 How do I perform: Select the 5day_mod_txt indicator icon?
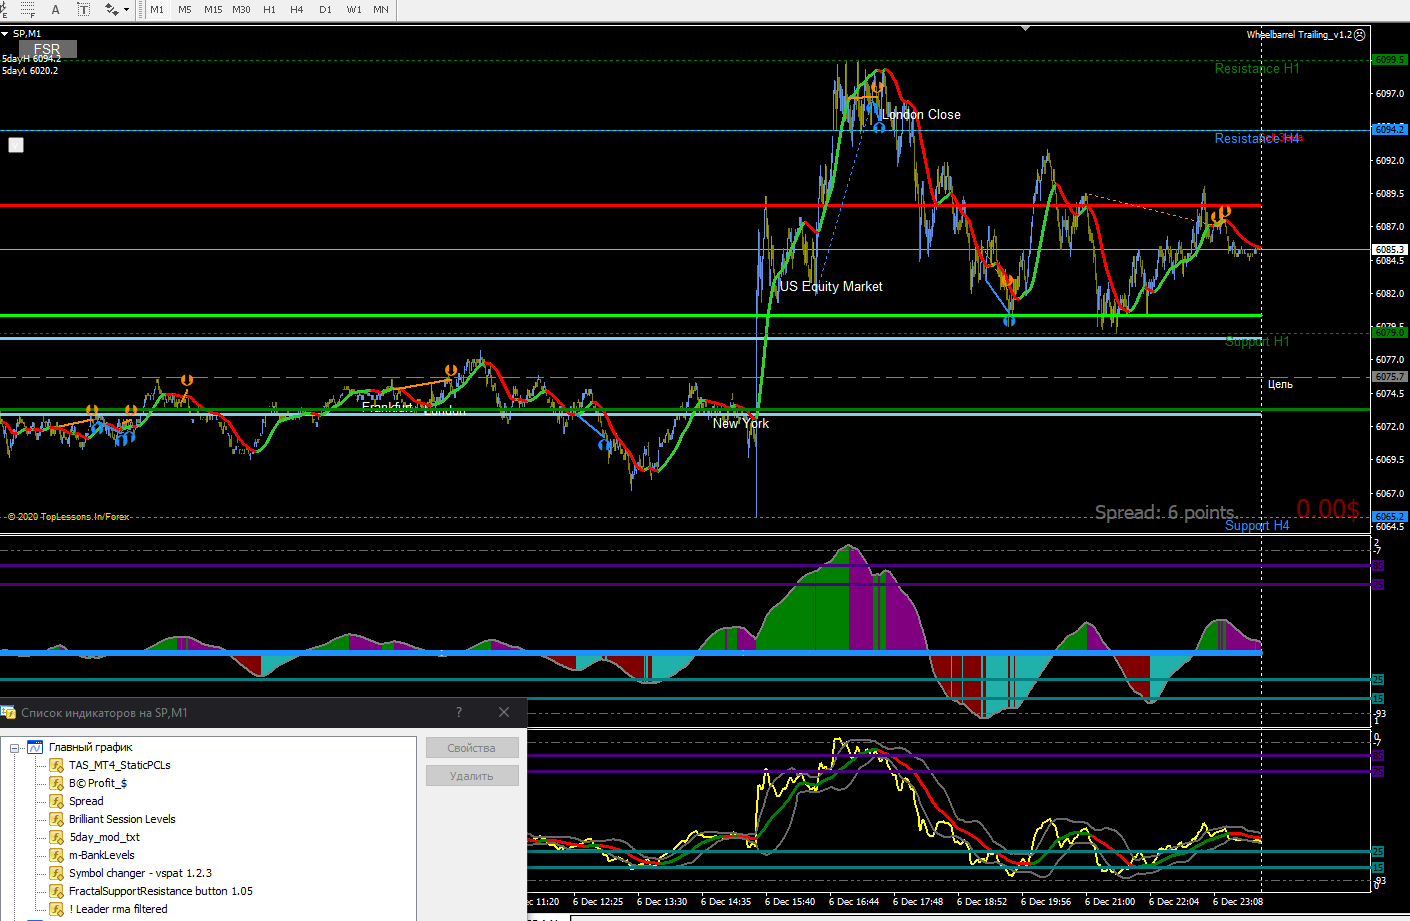[57, 837]
